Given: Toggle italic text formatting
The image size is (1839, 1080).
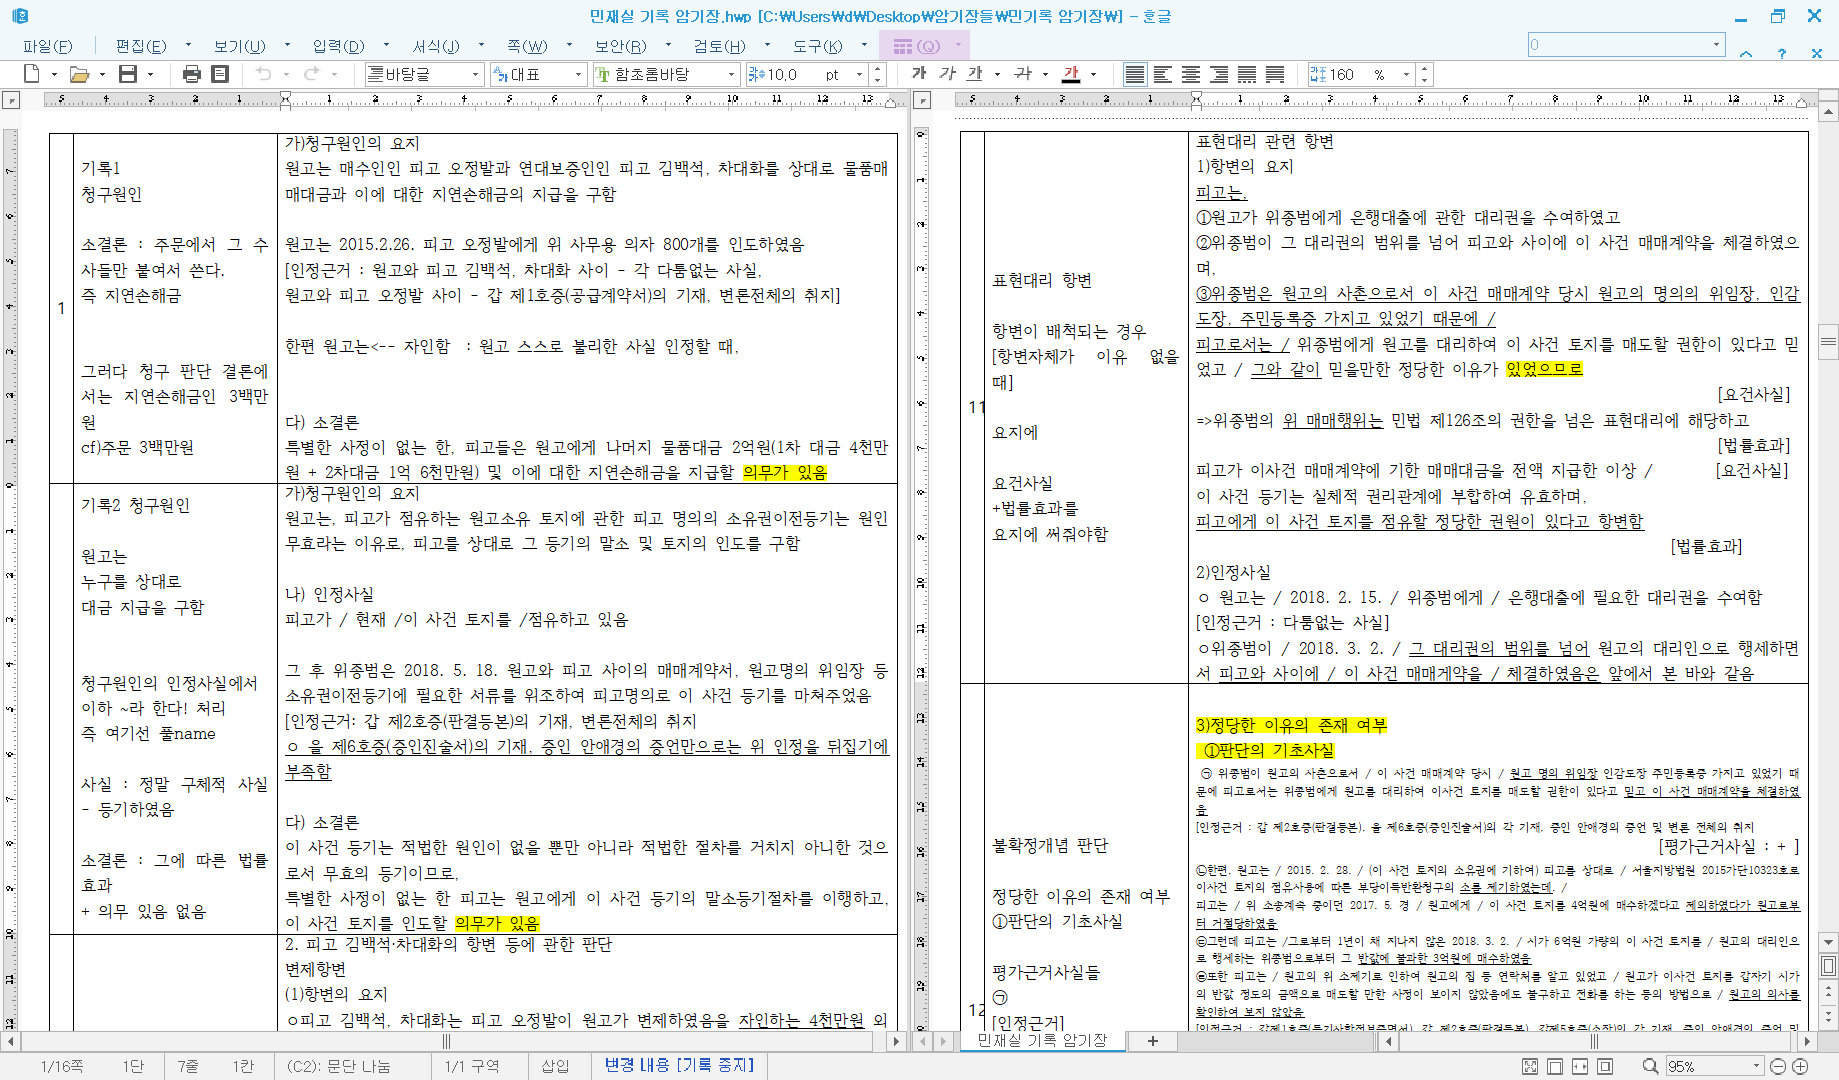Looking at the screenshot, I should pyautogui.click(x=947, y=74).
